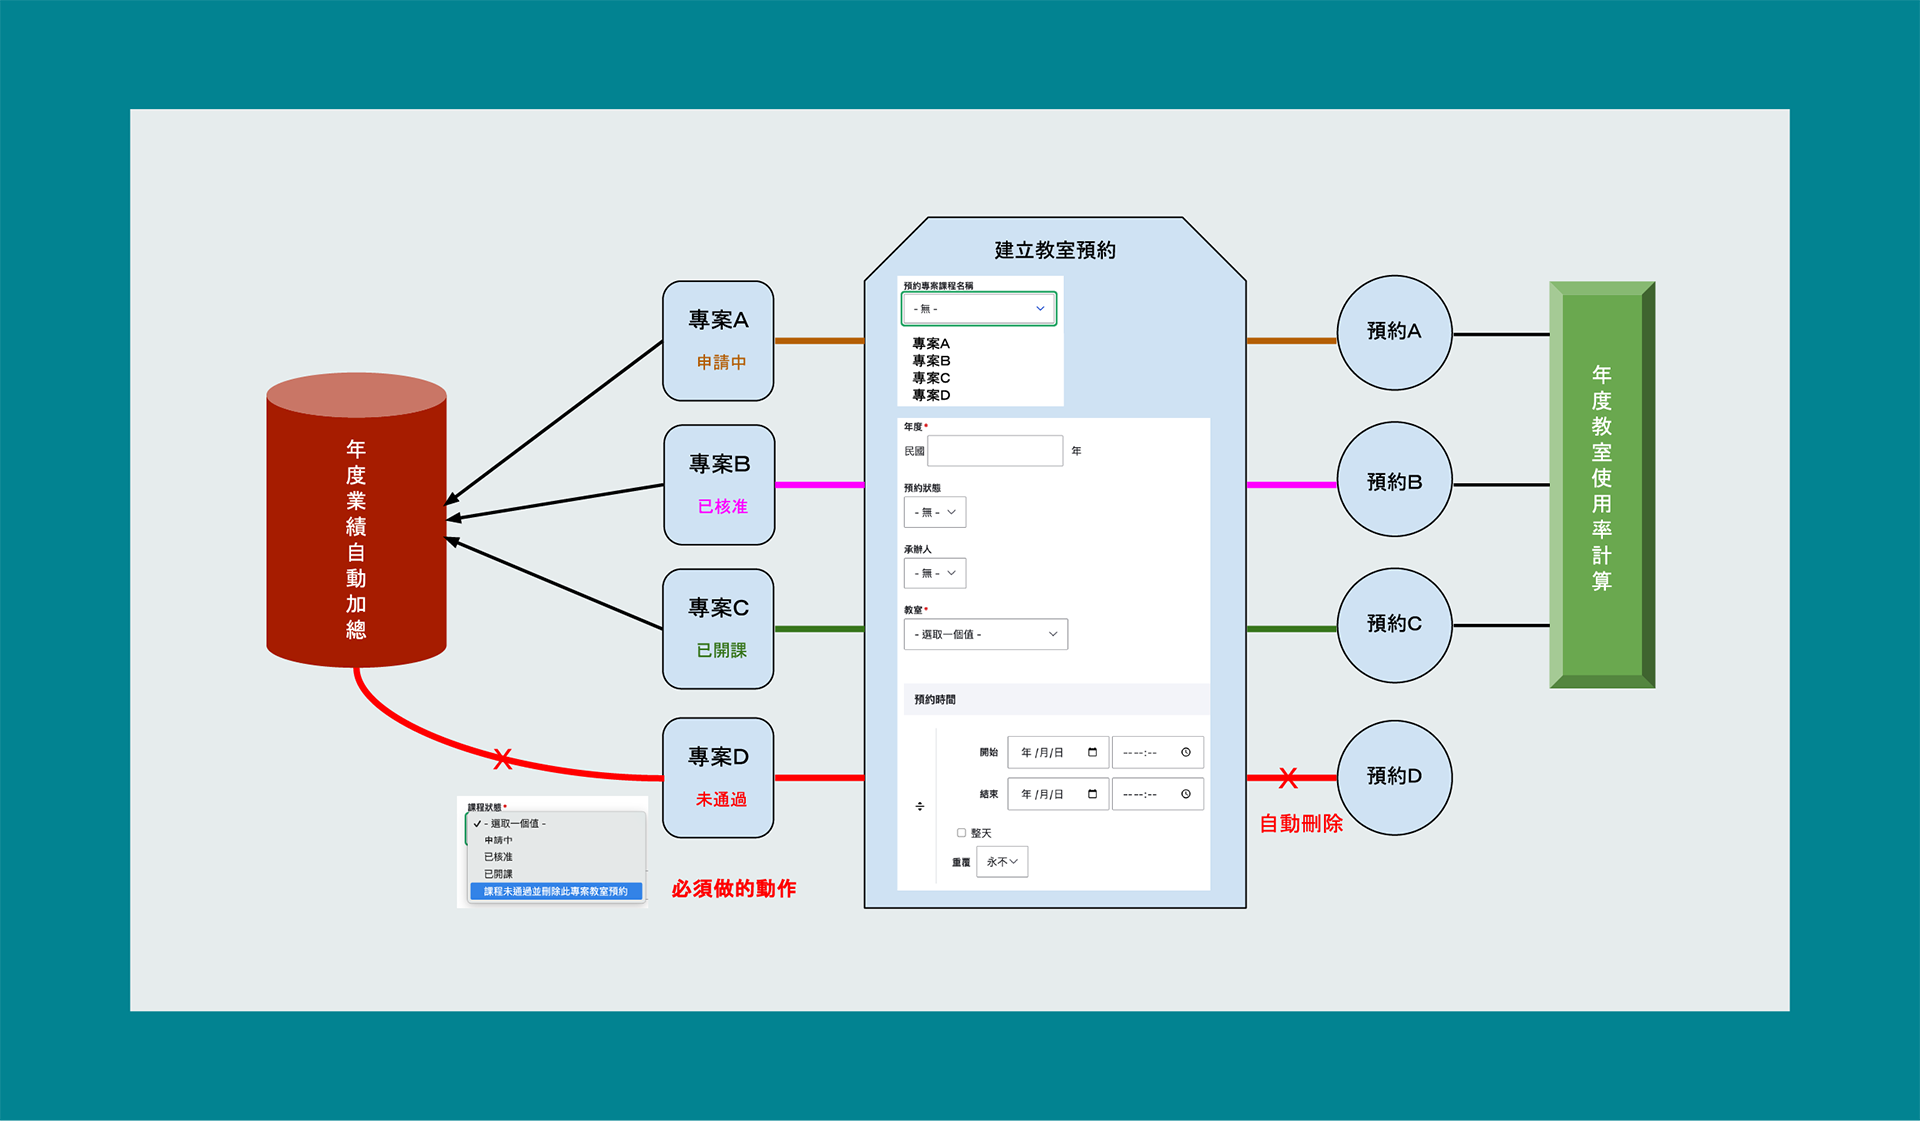Click the 預約B circle node
Viewport: 1920px width, 1121px height.
[1394, 480]
